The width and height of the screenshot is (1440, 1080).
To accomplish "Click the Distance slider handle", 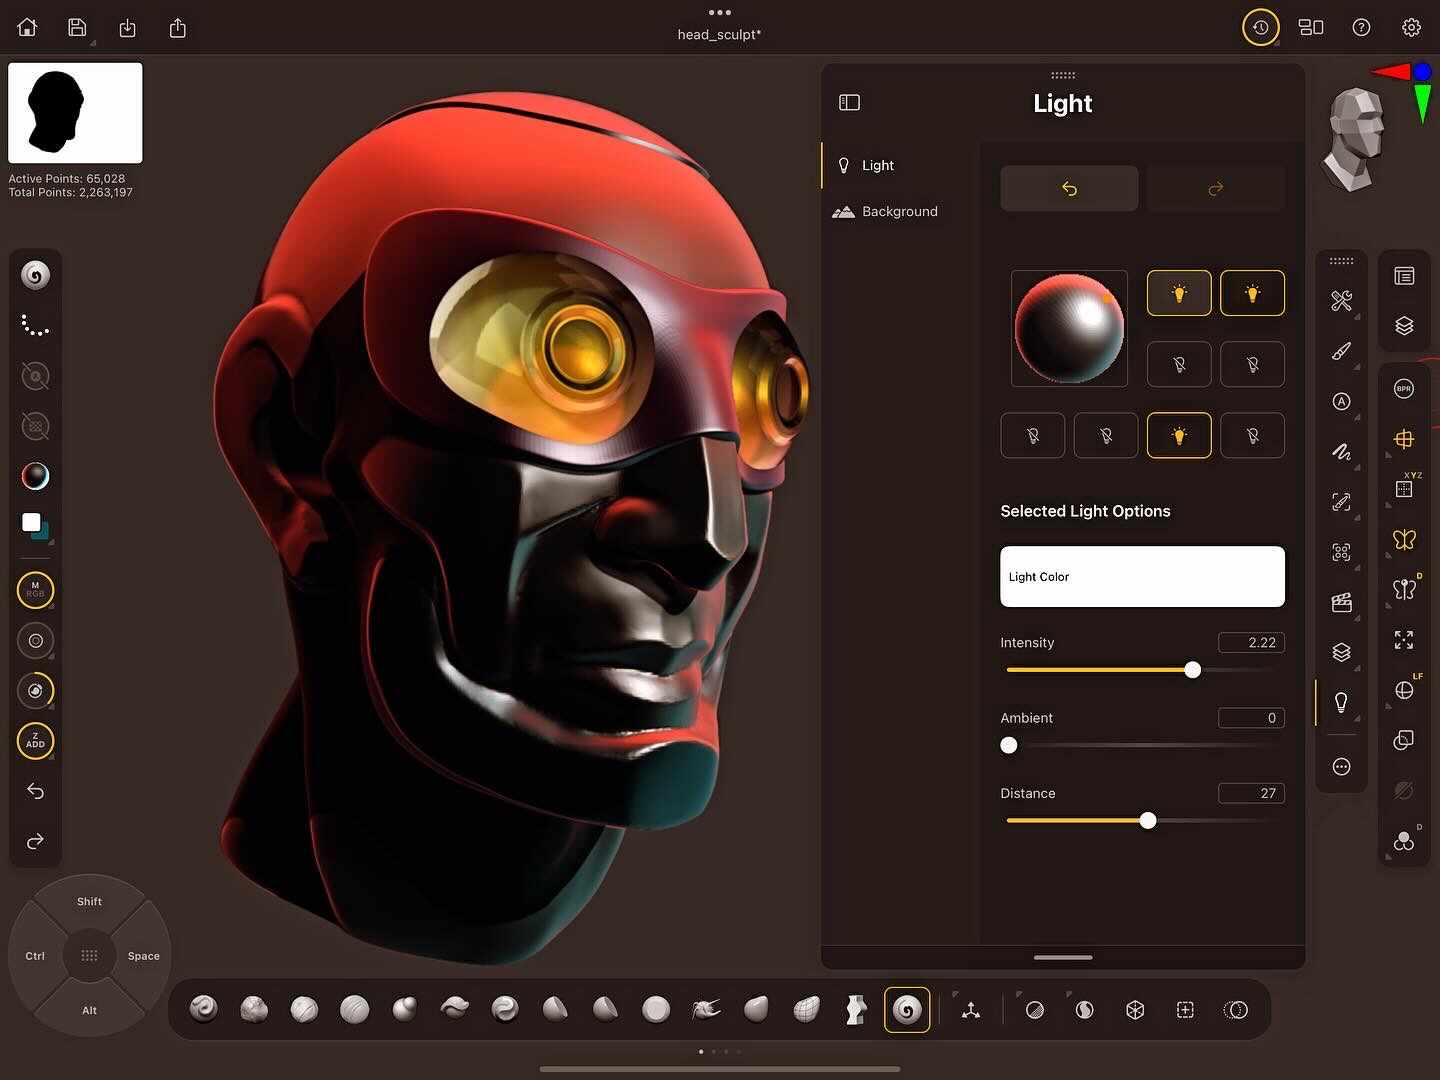I will pyautogui.click(x=1148, y=820).
